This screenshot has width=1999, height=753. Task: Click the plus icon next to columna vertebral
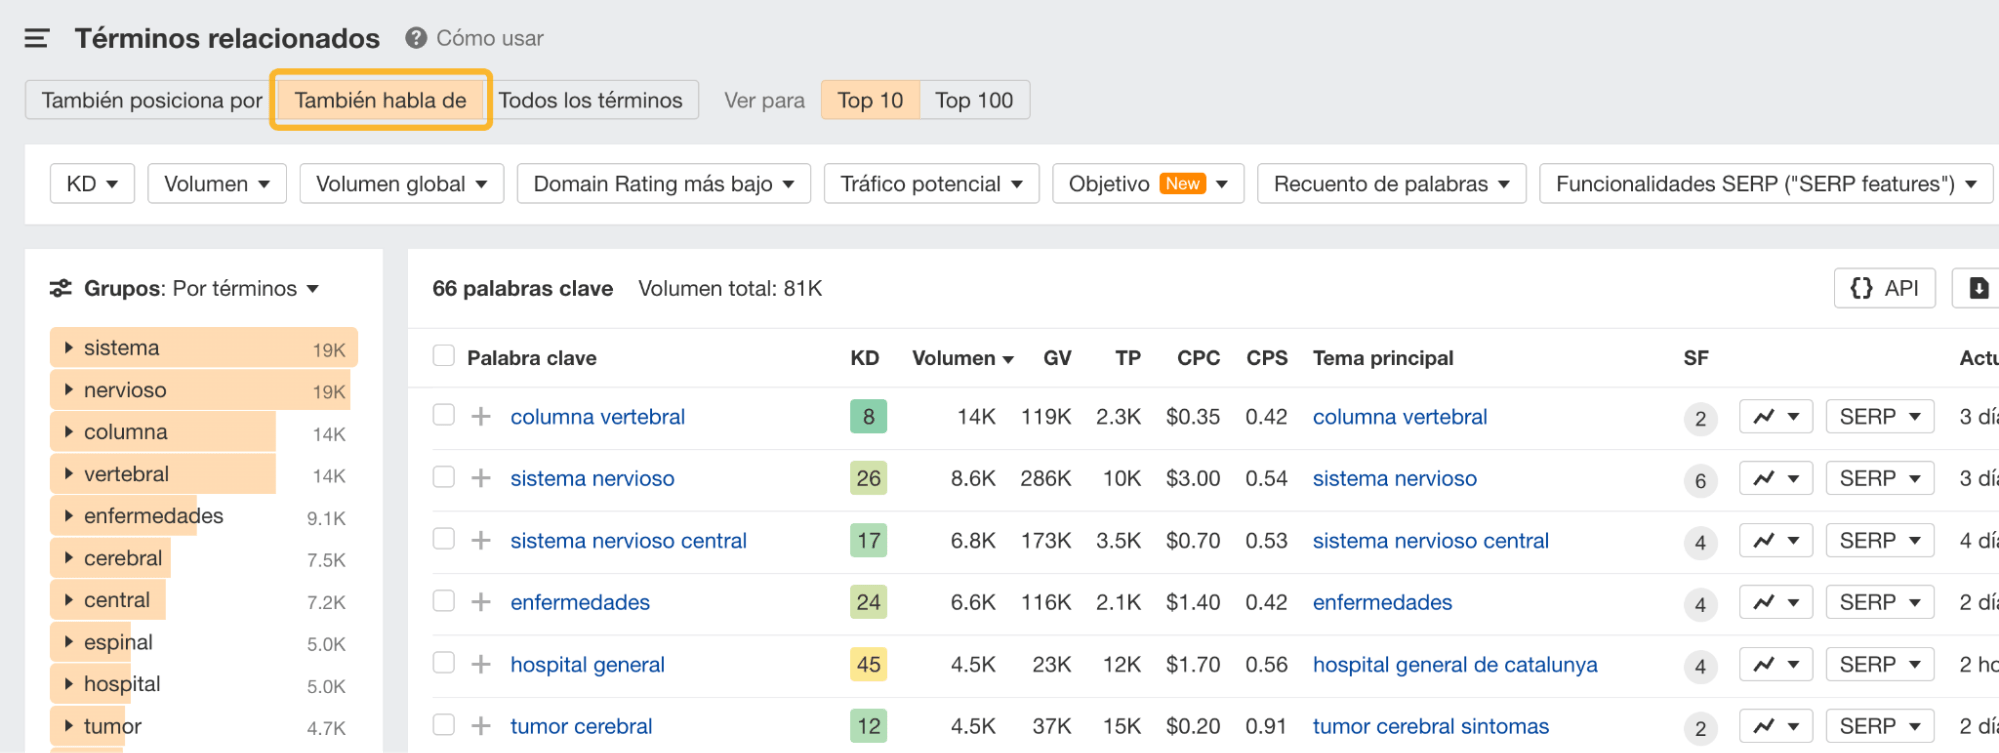pos(481,416)
